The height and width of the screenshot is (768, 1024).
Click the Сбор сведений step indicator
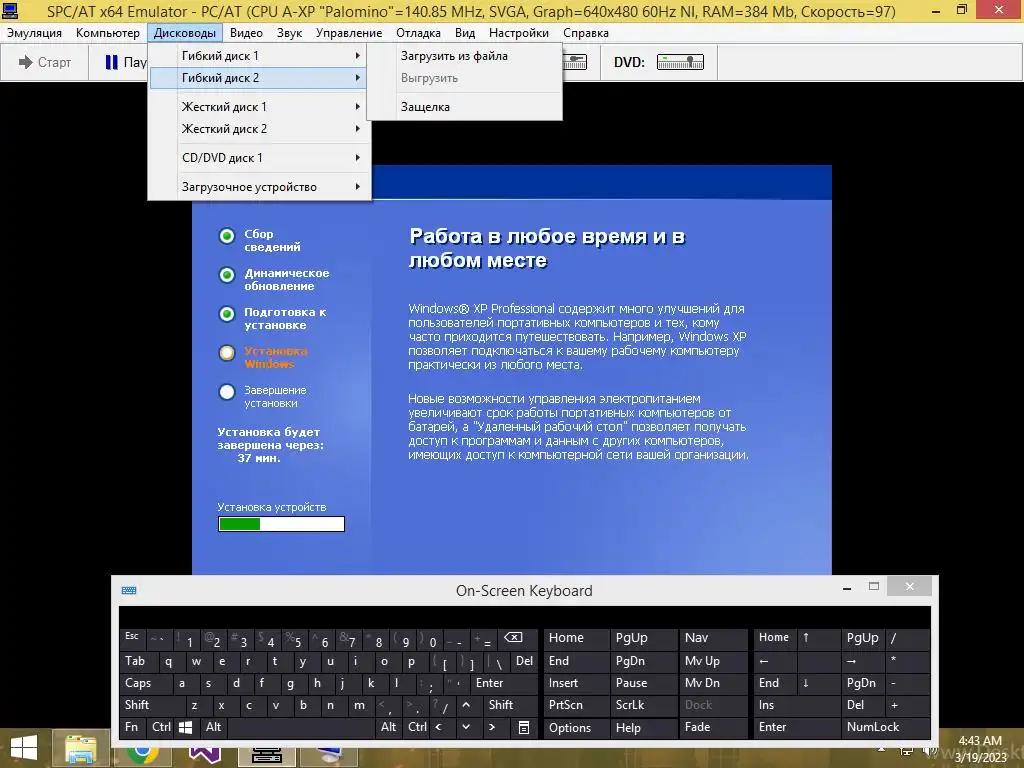coord(227,236)
